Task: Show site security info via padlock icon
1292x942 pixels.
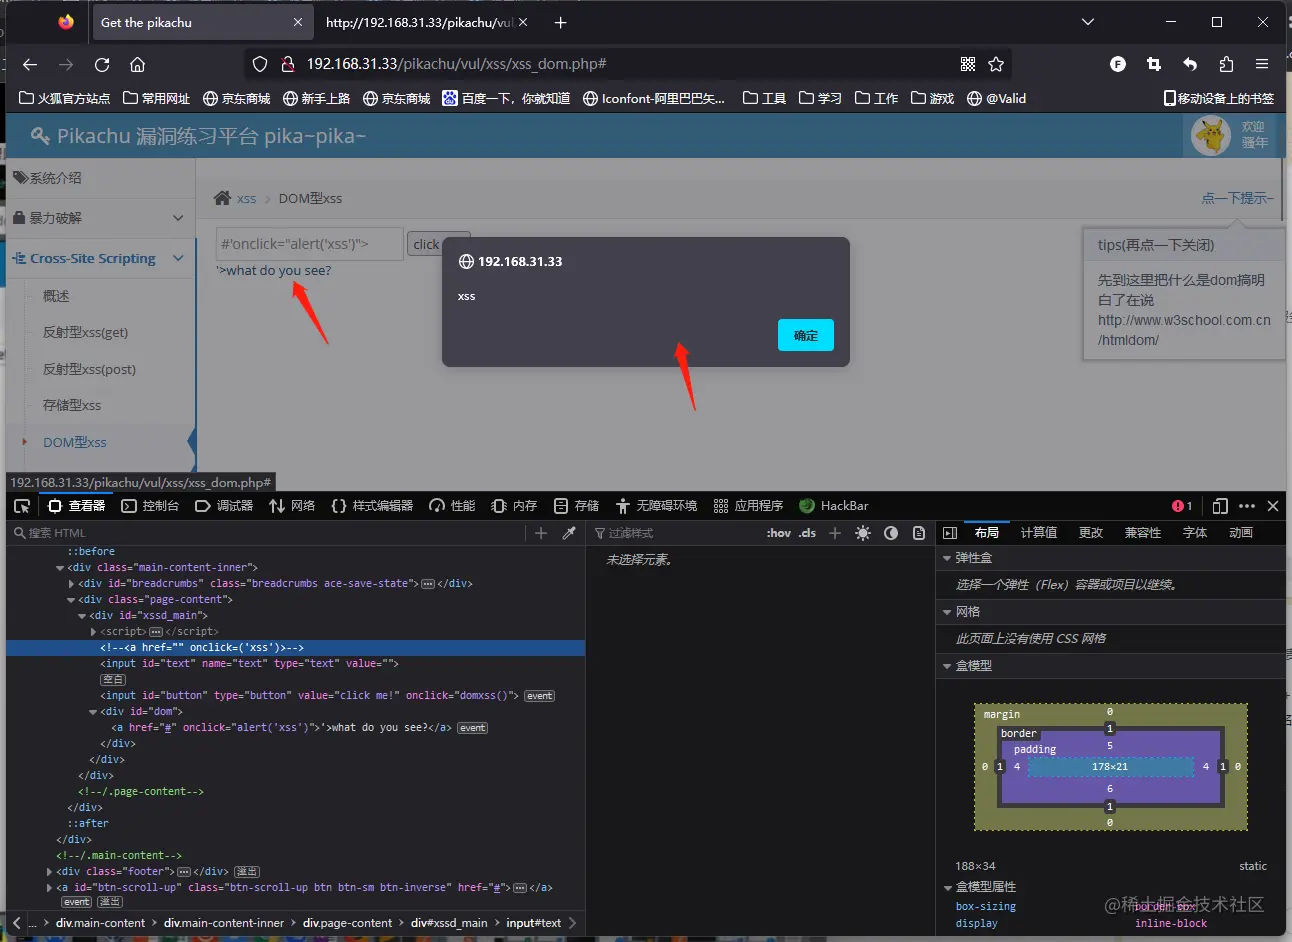Action: (x=288, y=64)
